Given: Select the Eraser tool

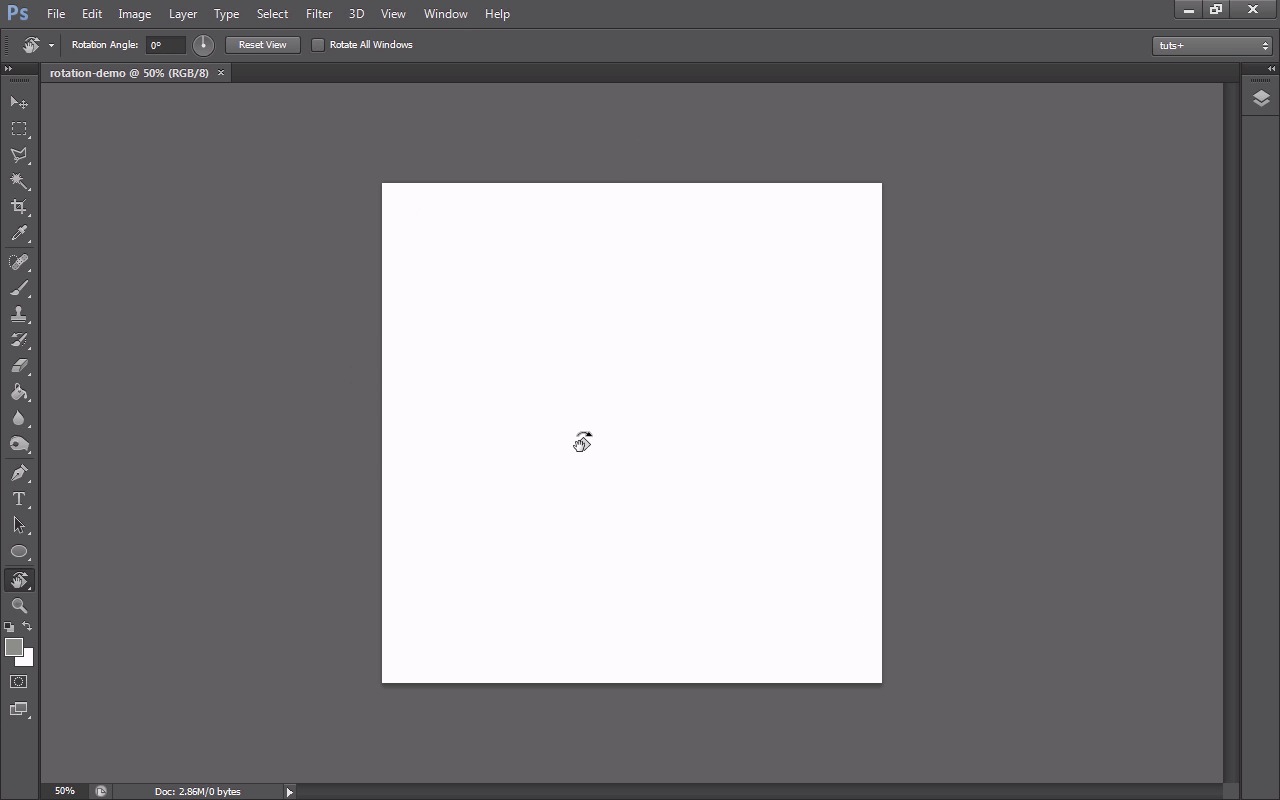Looking at the screenshot, I should pyautogui.click(x=19, y=366).
